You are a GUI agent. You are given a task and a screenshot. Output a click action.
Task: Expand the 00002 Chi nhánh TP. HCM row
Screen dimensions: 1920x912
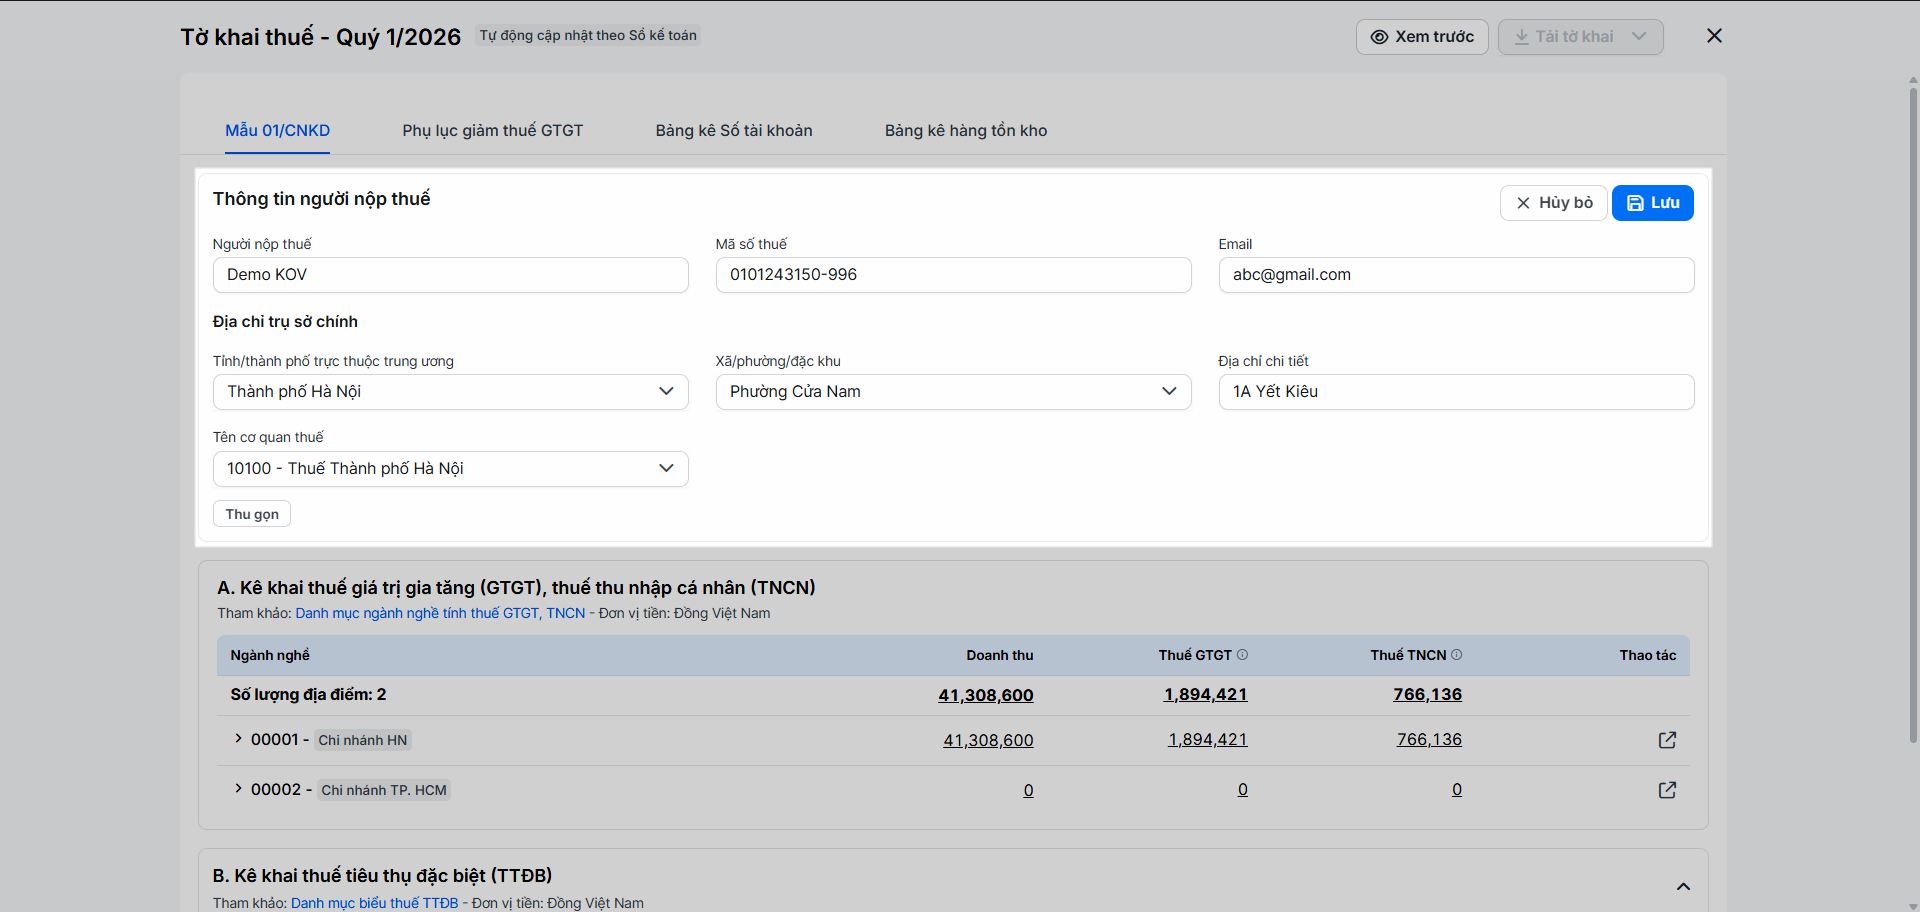238,789
